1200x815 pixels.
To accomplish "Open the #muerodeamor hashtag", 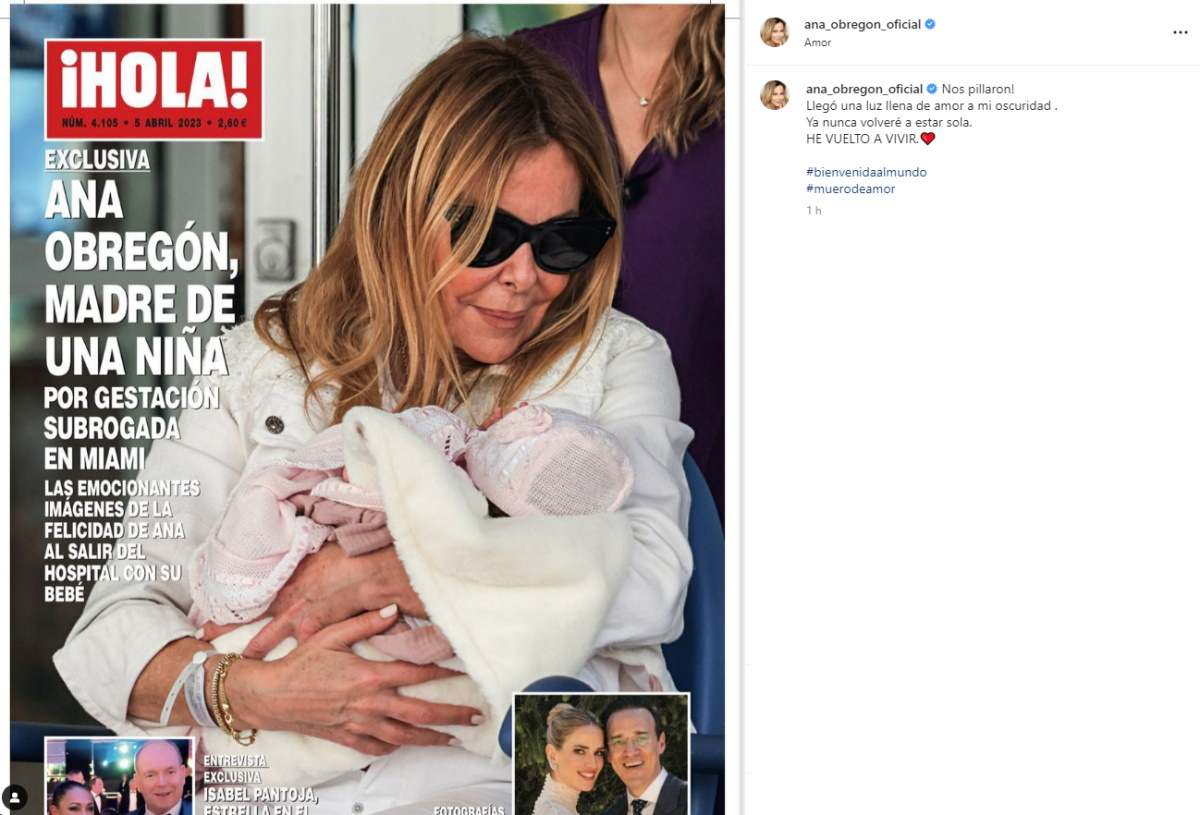I will 850,188.
